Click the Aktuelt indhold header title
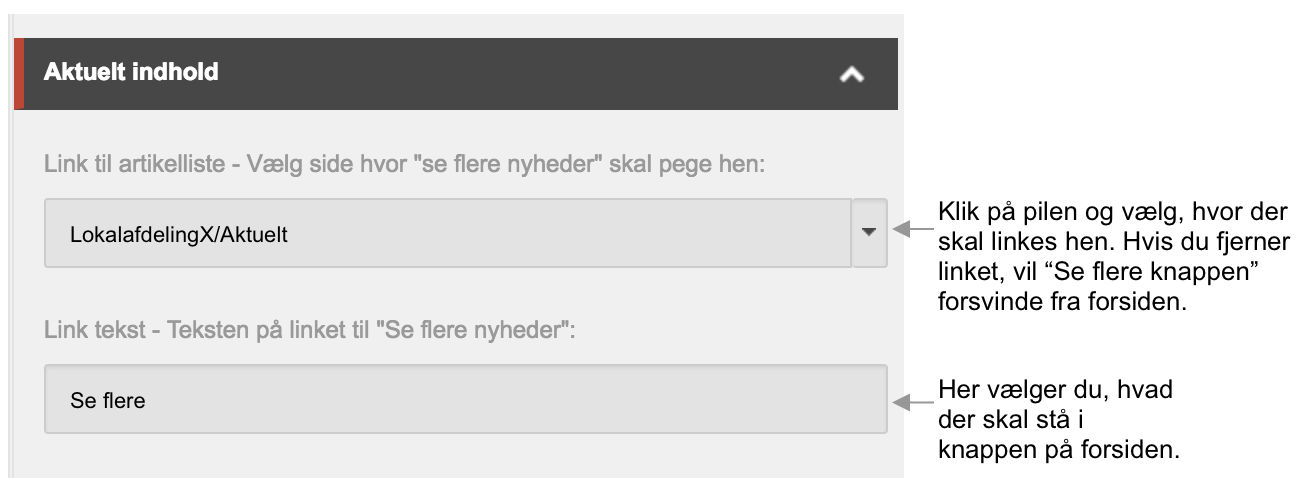Image resolution: width=1306 pixels, height=500 pixels. (x=131, y=73)
